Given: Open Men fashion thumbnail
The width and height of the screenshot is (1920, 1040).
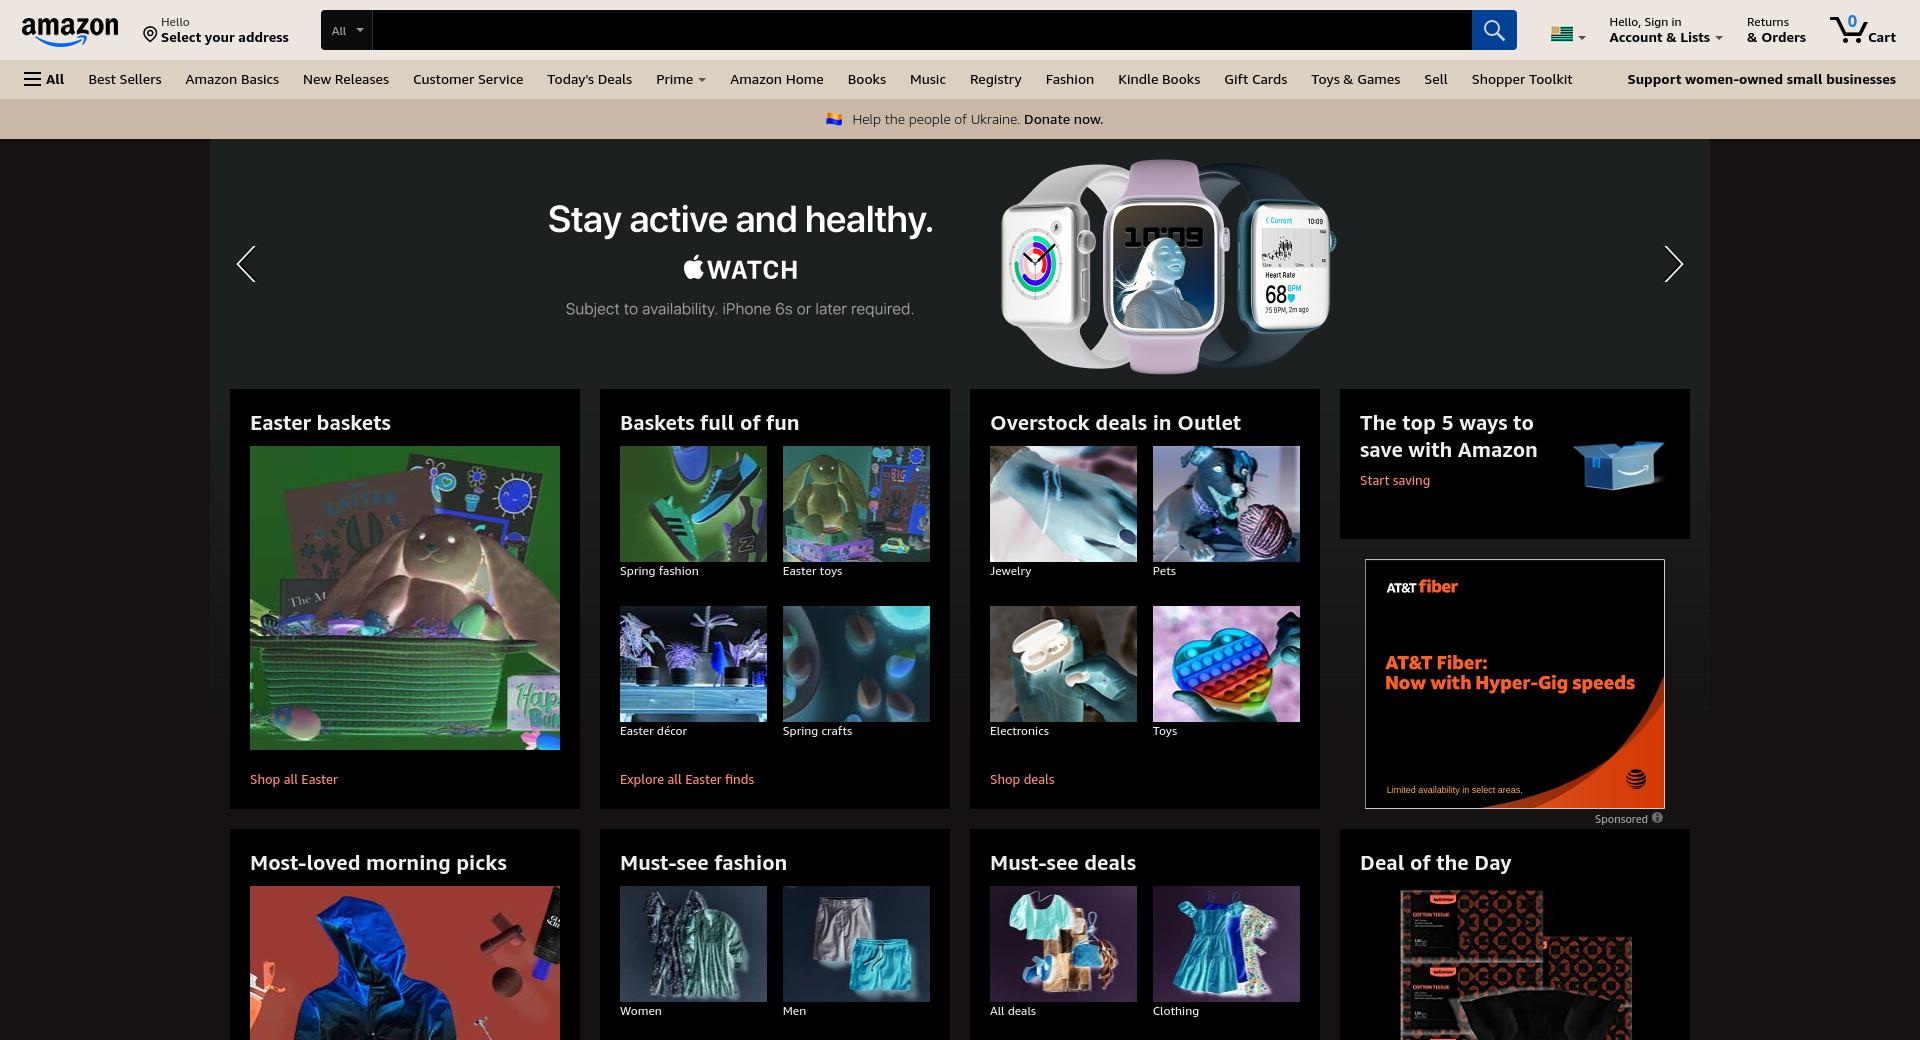Looking at the screenshot, I should click(856, 944).
